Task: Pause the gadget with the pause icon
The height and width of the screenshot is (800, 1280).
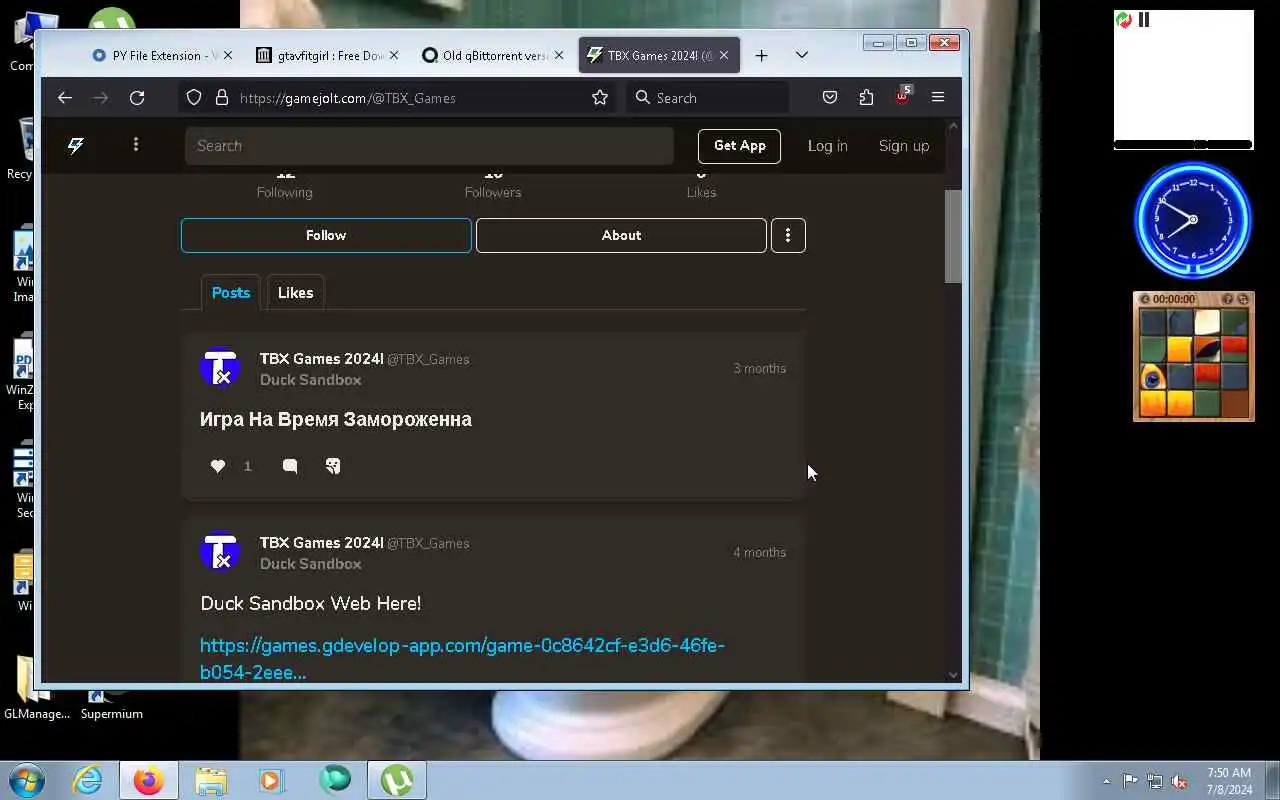Action: click(1144, 20)
